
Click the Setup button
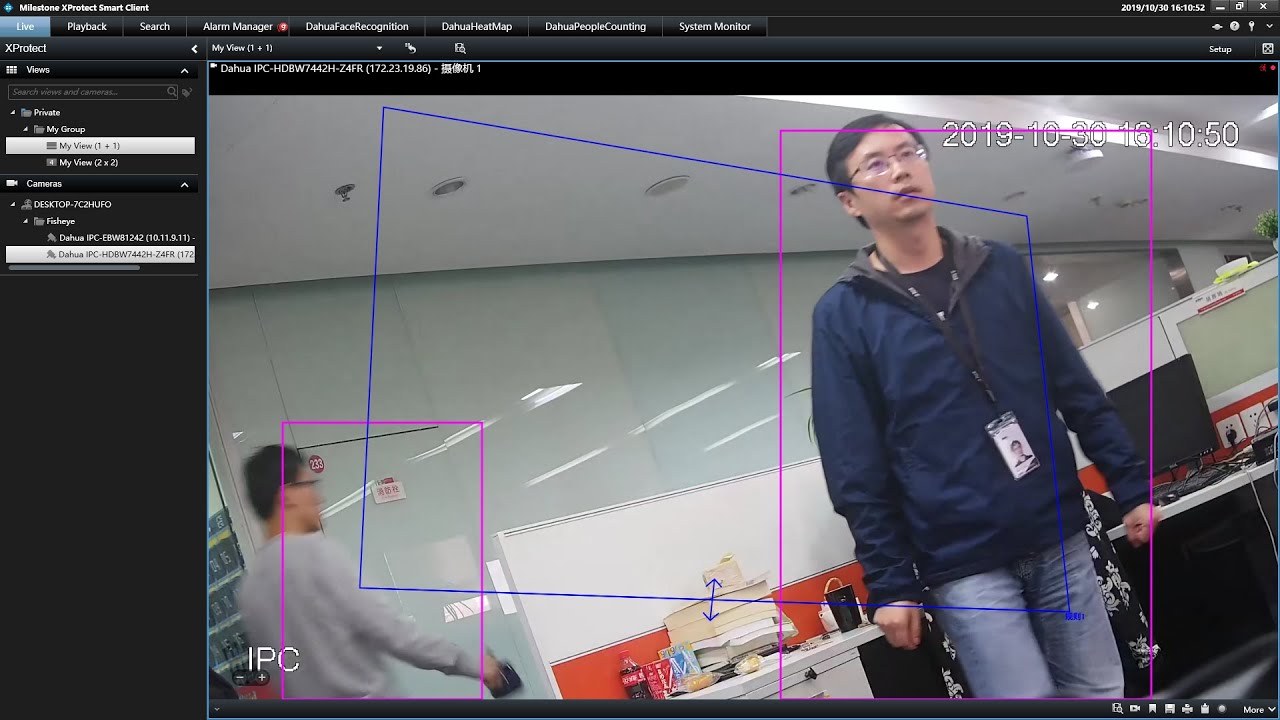pos(1220,49)
